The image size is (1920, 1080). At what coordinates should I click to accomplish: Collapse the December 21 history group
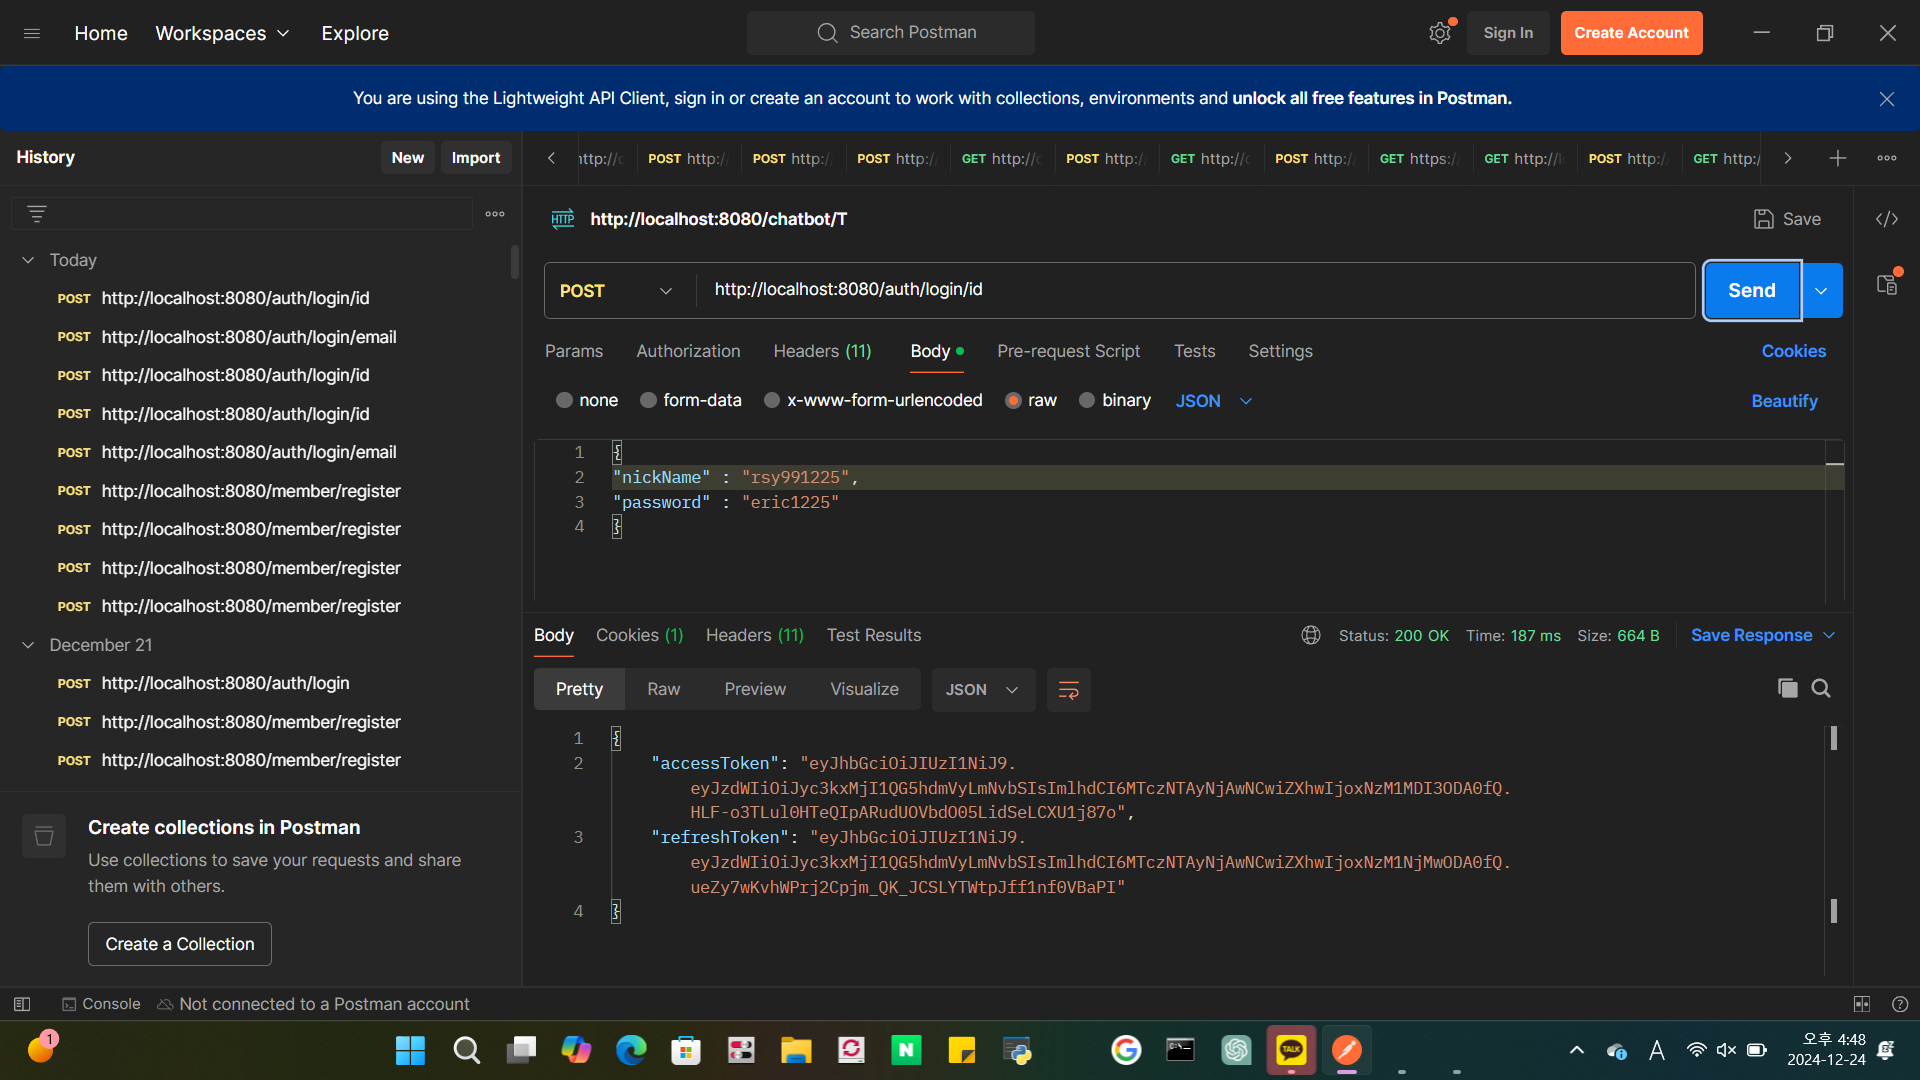tap(28, 645)
